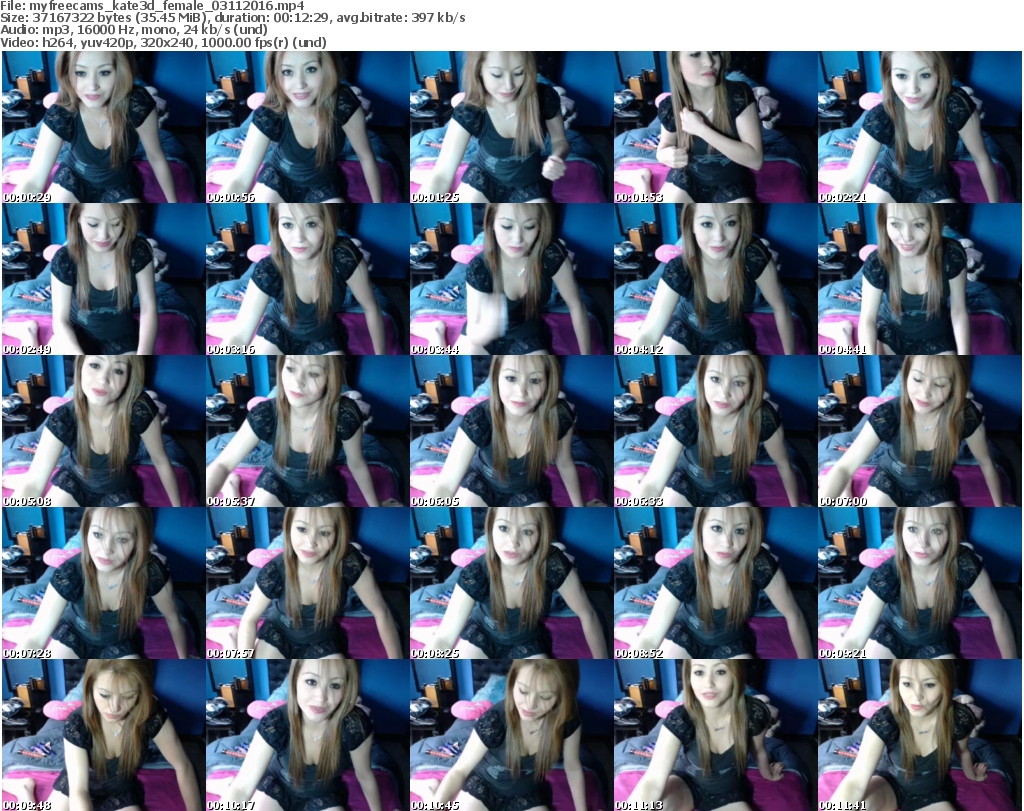Viewport: 1024px width, 811px height.
Task: Open the thumbnail frame stamped 00:10:17
Action: (x=308, y=735)
